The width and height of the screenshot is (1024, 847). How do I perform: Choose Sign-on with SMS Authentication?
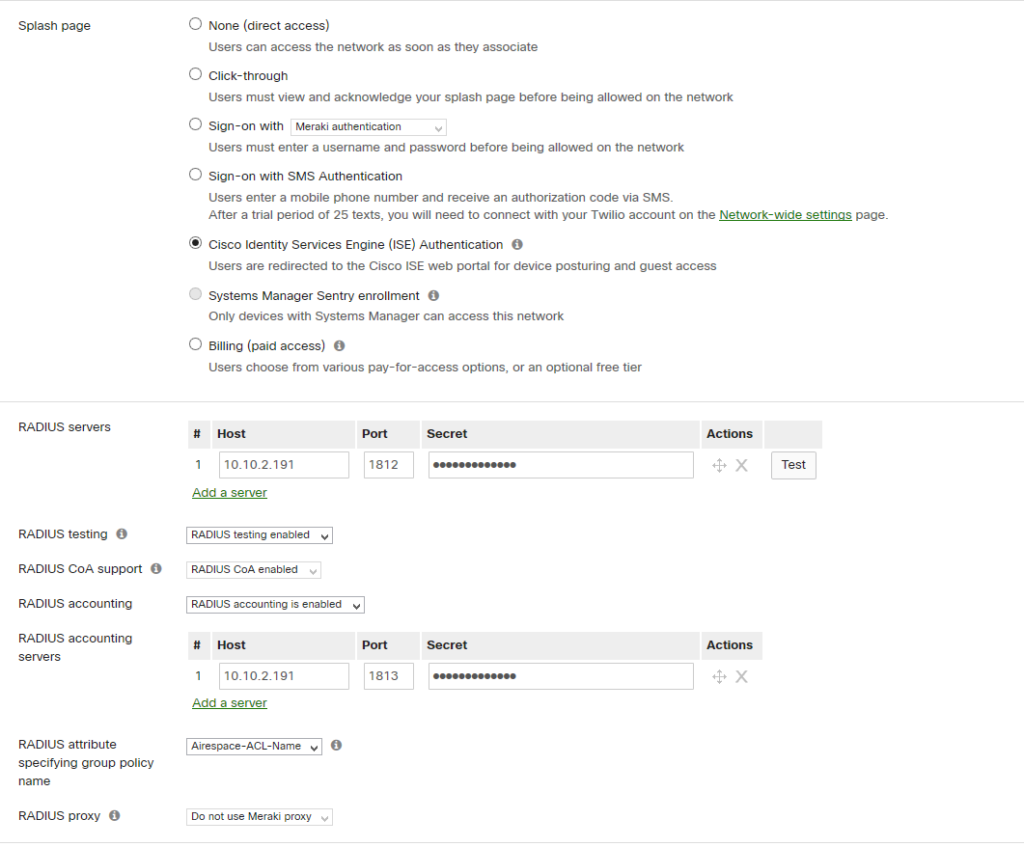click(x=195, y=173)
